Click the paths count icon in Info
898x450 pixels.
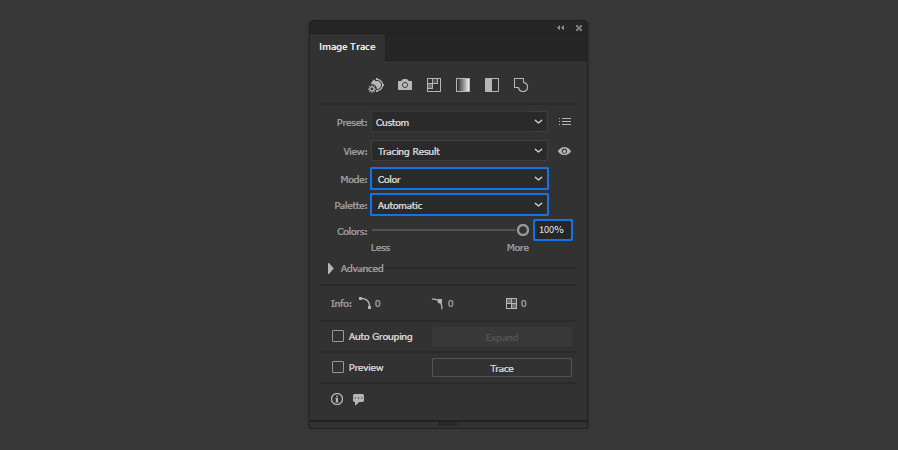click(365, 303)
